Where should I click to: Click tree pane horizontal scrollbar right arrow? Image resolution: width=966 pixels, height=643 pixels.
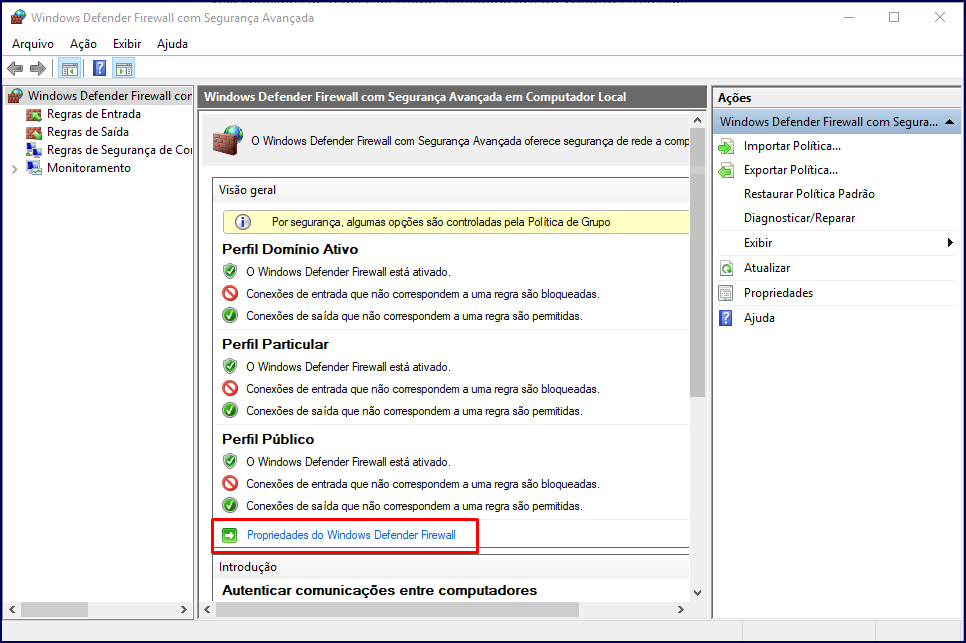click(184, 610)
